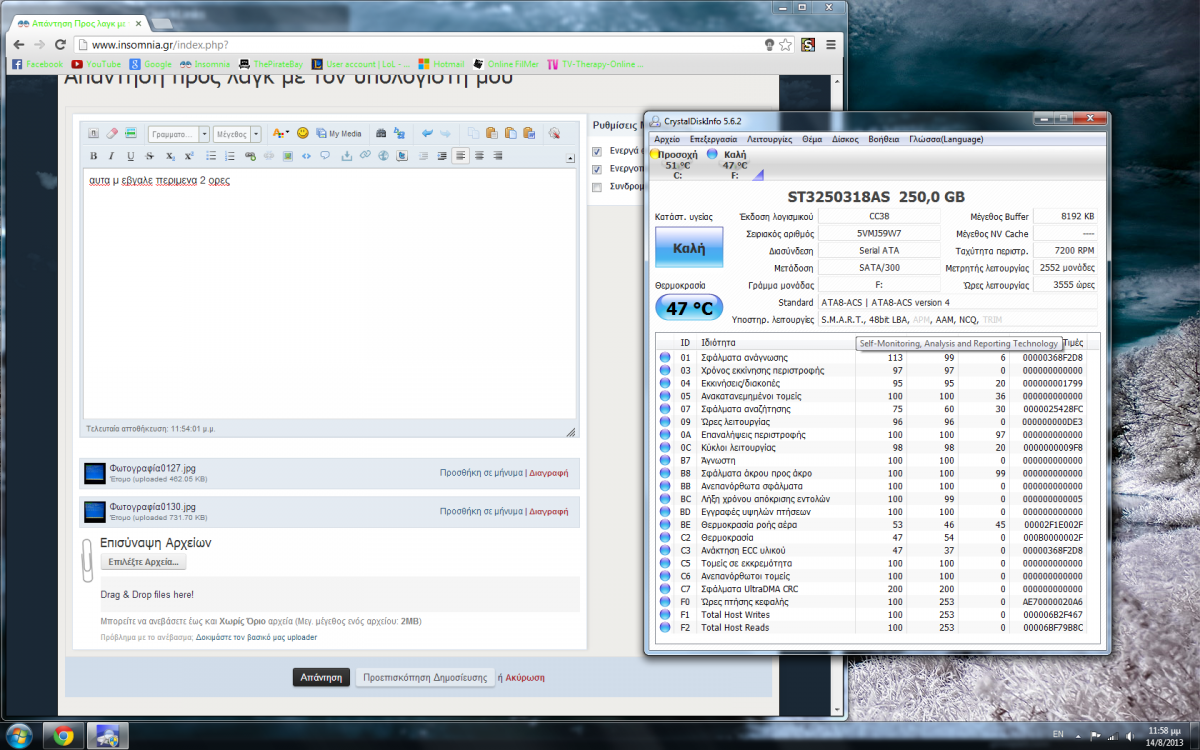Toggle bold formatting in the reply editor
Screen dimensions: 1200x750
point(93,156)
